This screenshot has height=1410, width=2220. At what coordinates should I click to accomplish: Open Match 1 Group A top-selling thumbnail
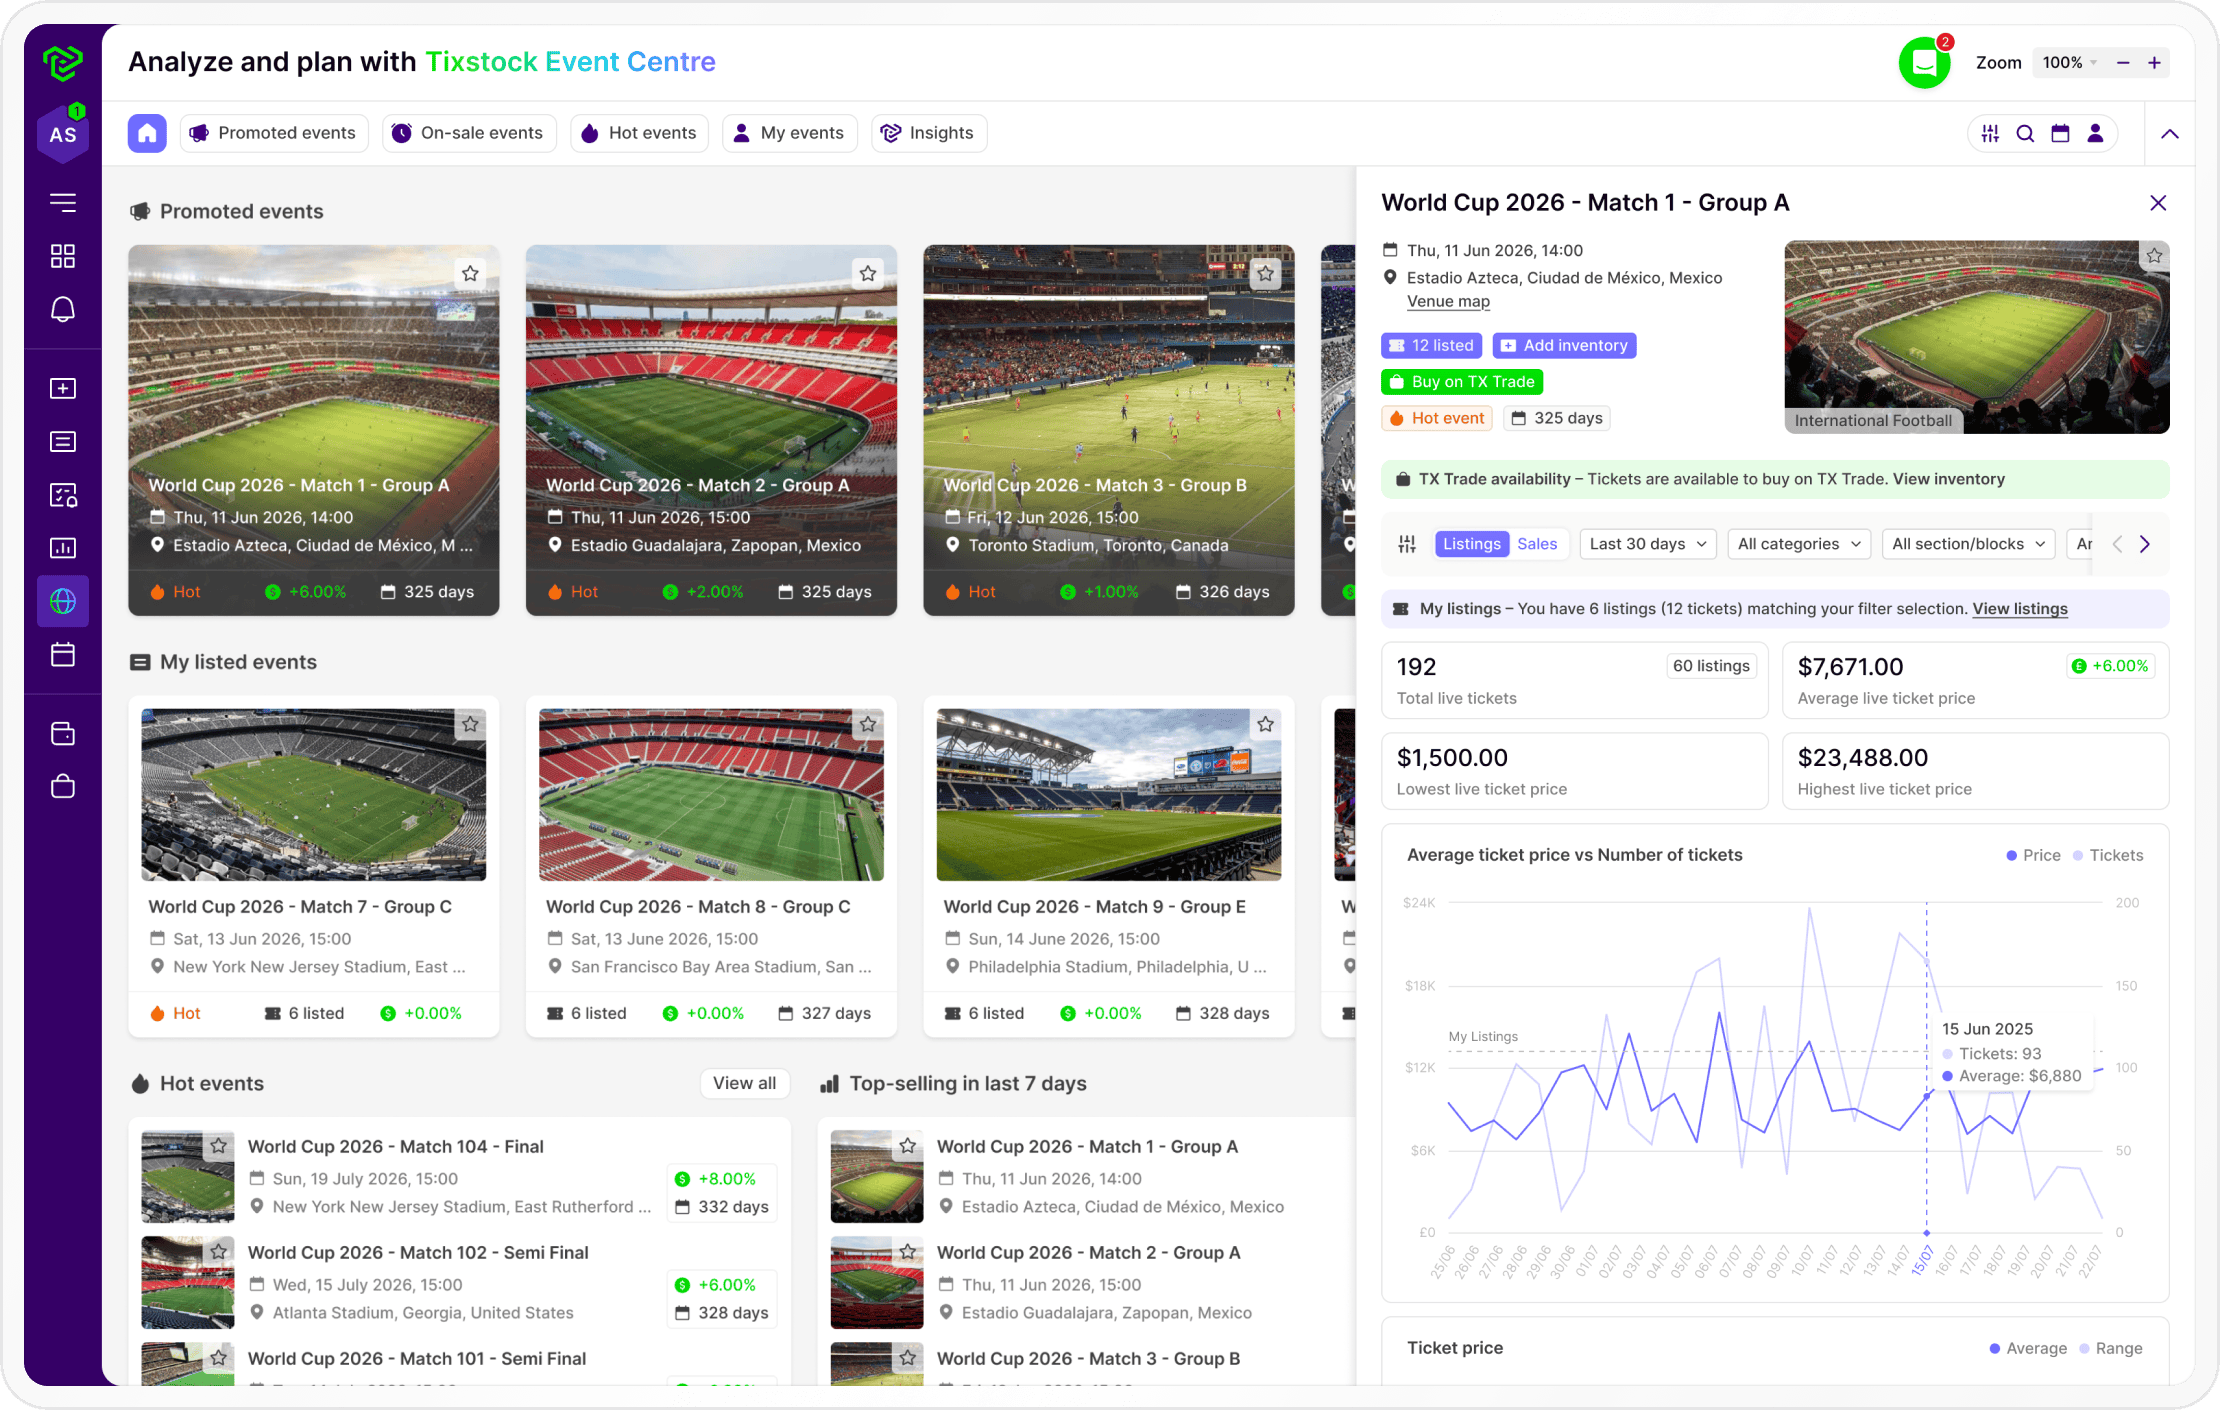(x=877, y=1177)
